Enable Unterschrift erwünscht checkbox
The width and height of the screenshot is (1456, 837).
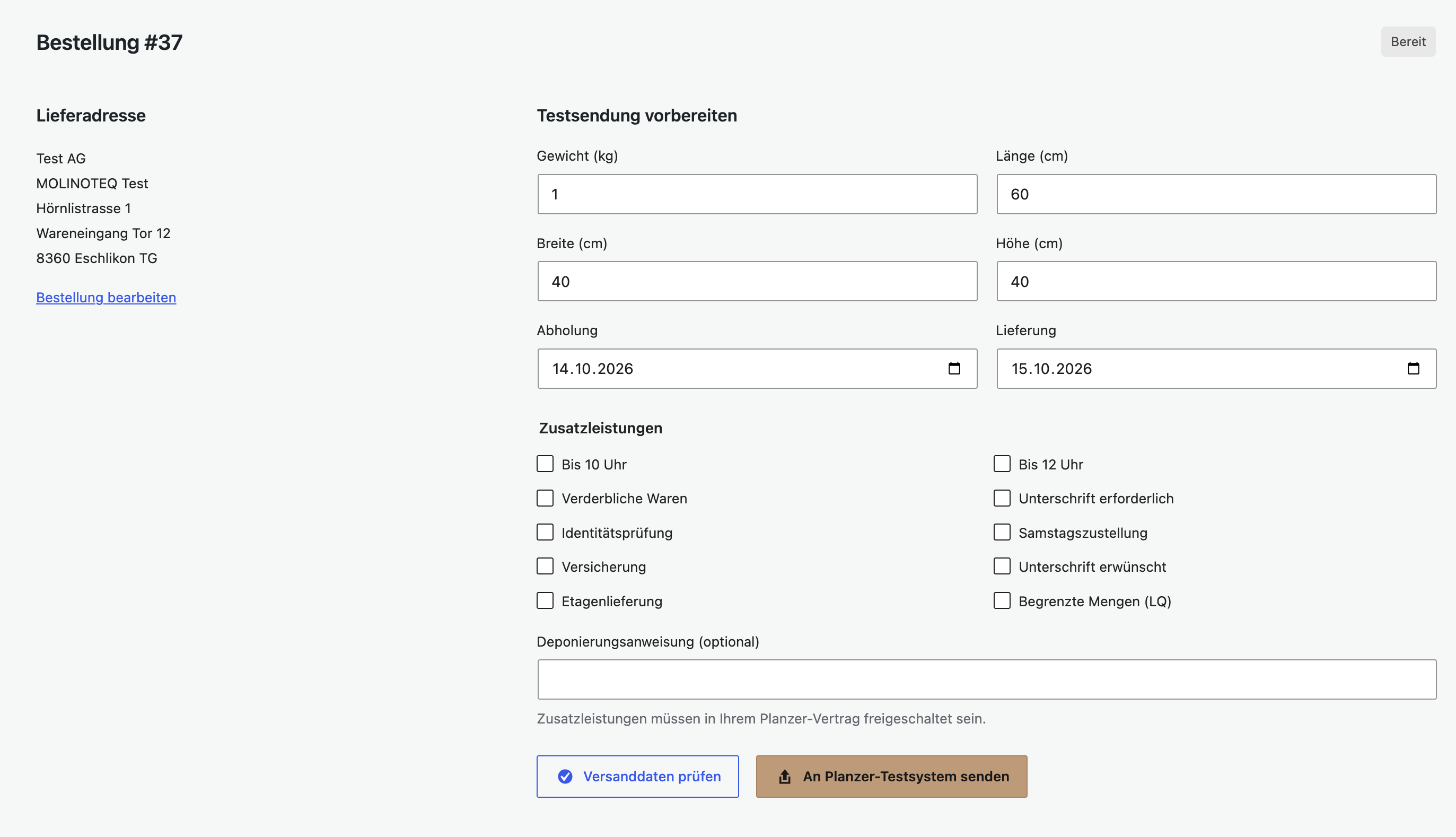[x=1002, y=566]
